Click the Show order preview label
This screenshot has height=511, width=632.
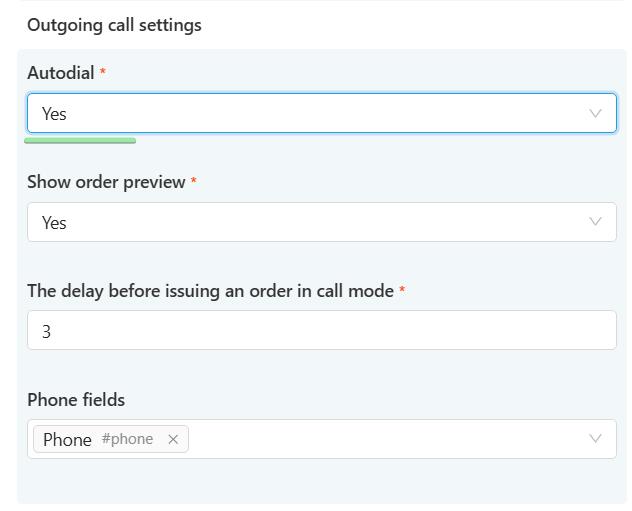(106, 182)
